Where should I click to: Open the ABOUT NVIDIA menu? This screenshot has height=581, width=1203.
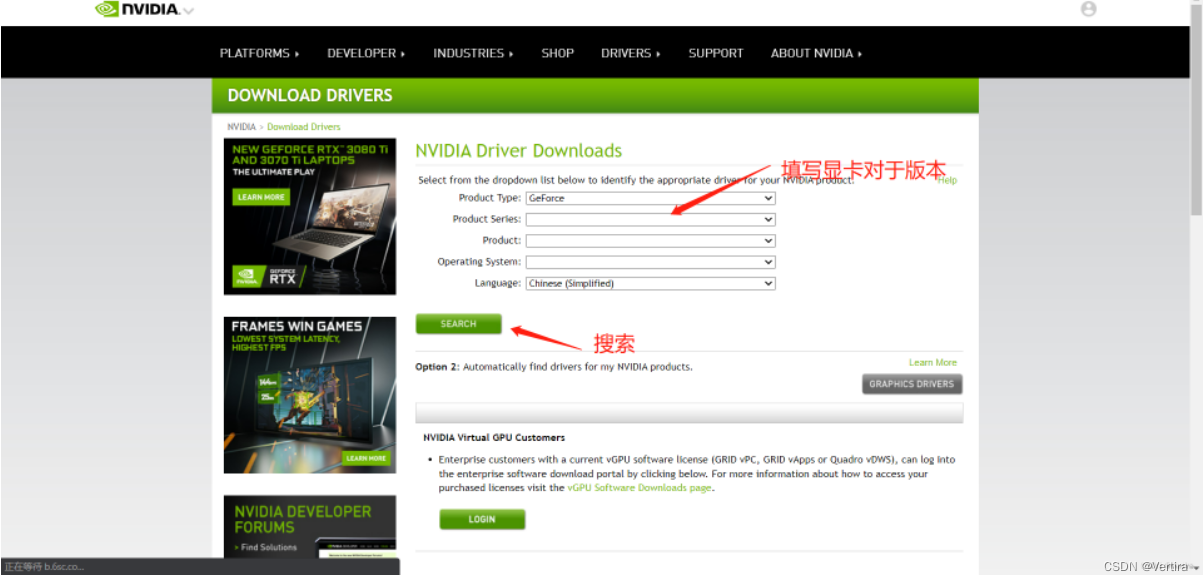coord(816,53)
